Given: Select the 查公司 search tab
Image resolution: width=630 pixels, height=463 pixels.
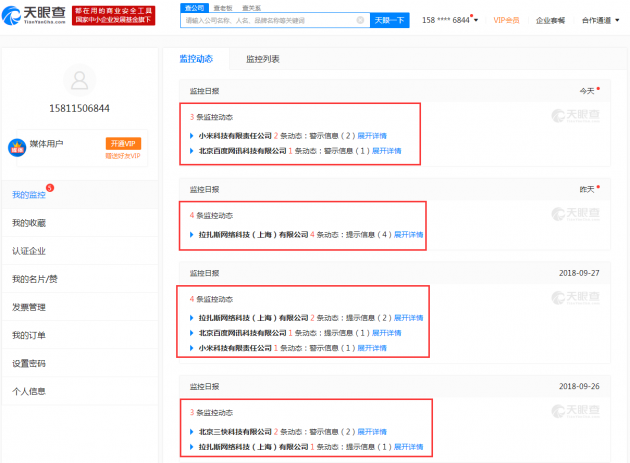Looking at the screenshot, I should pos(194,8).
